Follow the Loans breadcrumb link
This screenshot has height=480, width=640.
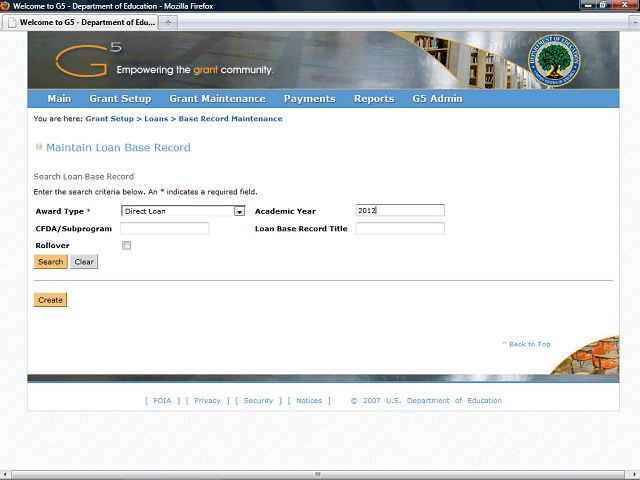(x=156, y=119)
